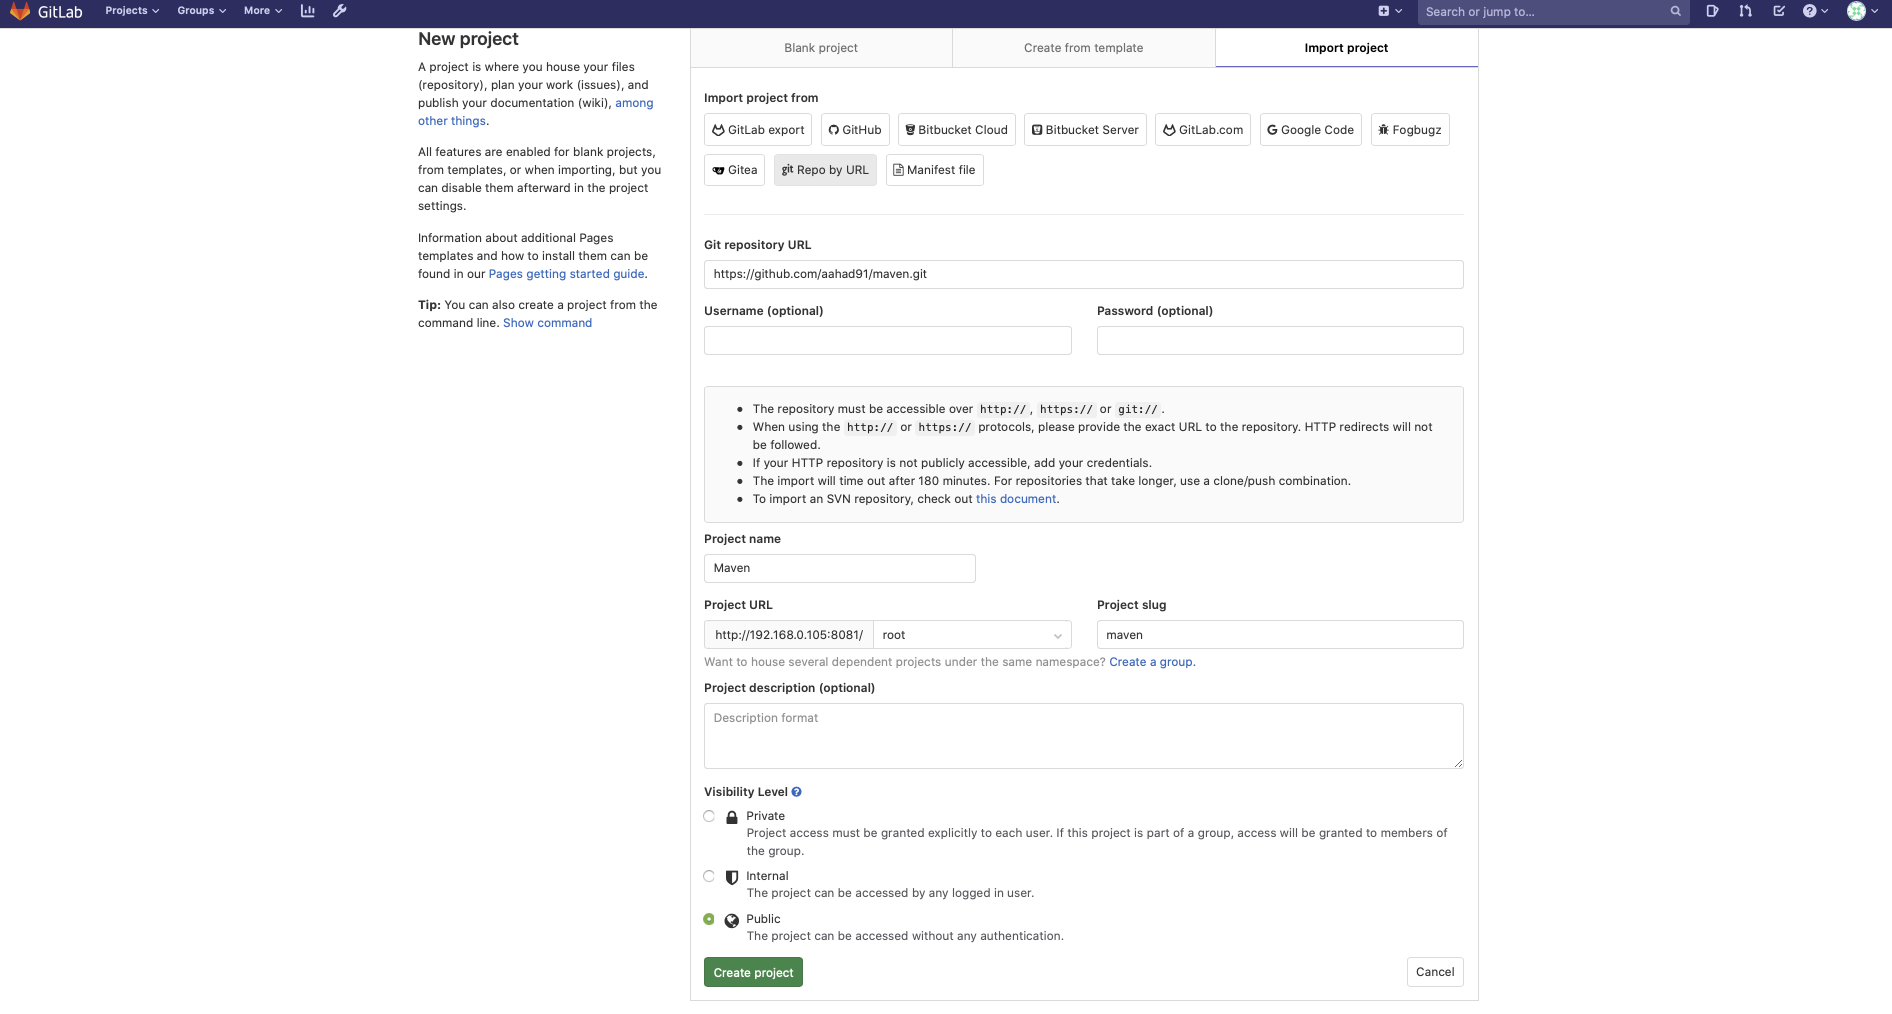
Task: Open the More dropdown menu
Action: coord(263,11)
